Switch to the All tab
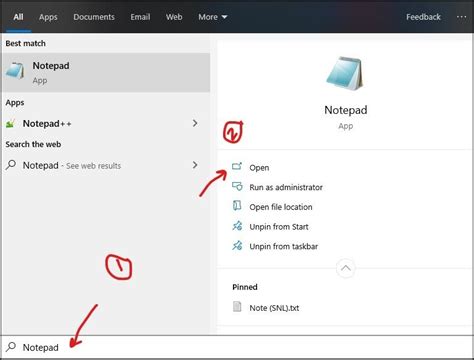 (18, 17)
